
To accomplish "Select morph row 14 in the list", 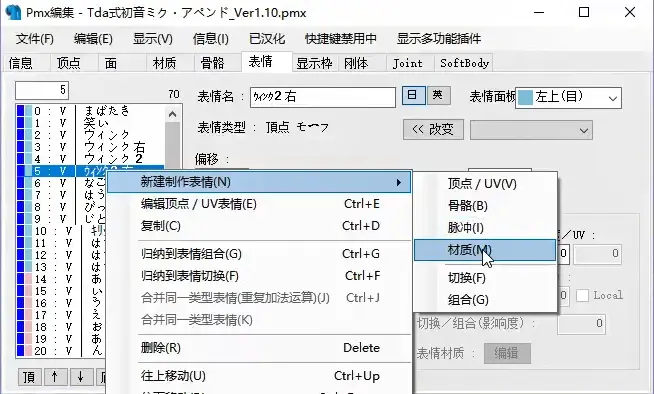I will click(x=61, y=279).
